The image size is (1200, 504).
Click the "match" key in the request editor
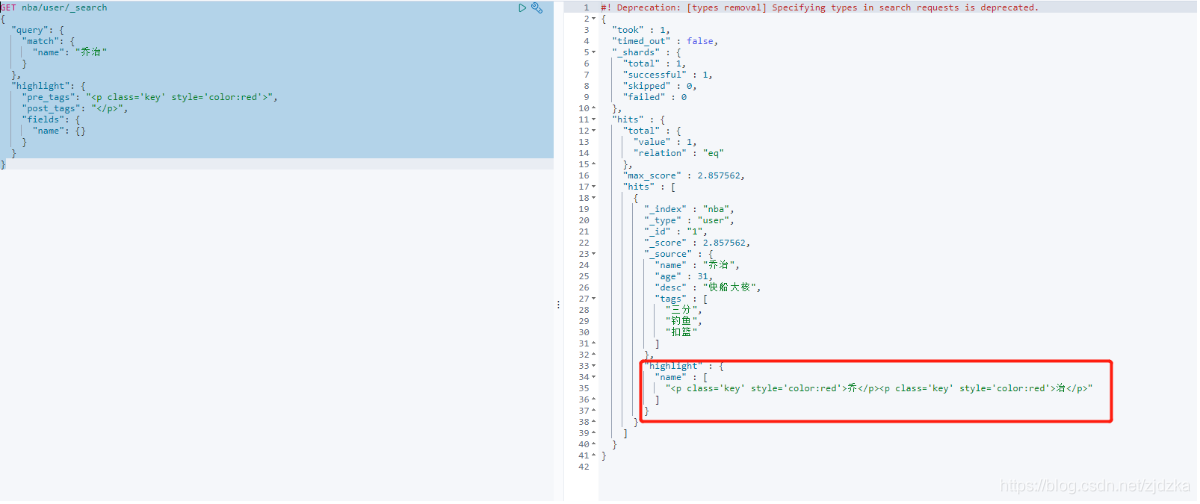pos(39,41)
